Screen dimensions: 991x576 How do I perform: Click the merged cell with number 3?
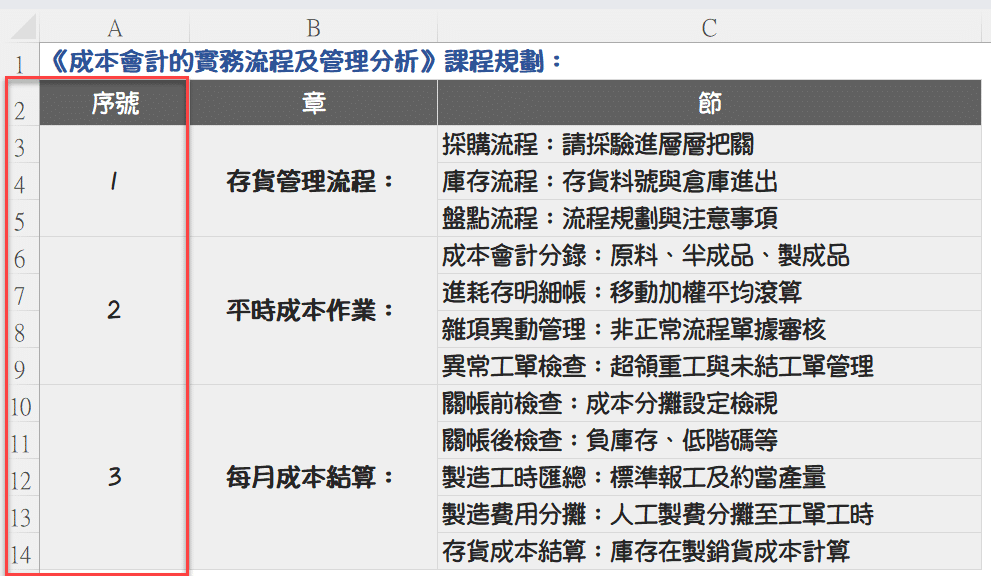tap(114, 477)
